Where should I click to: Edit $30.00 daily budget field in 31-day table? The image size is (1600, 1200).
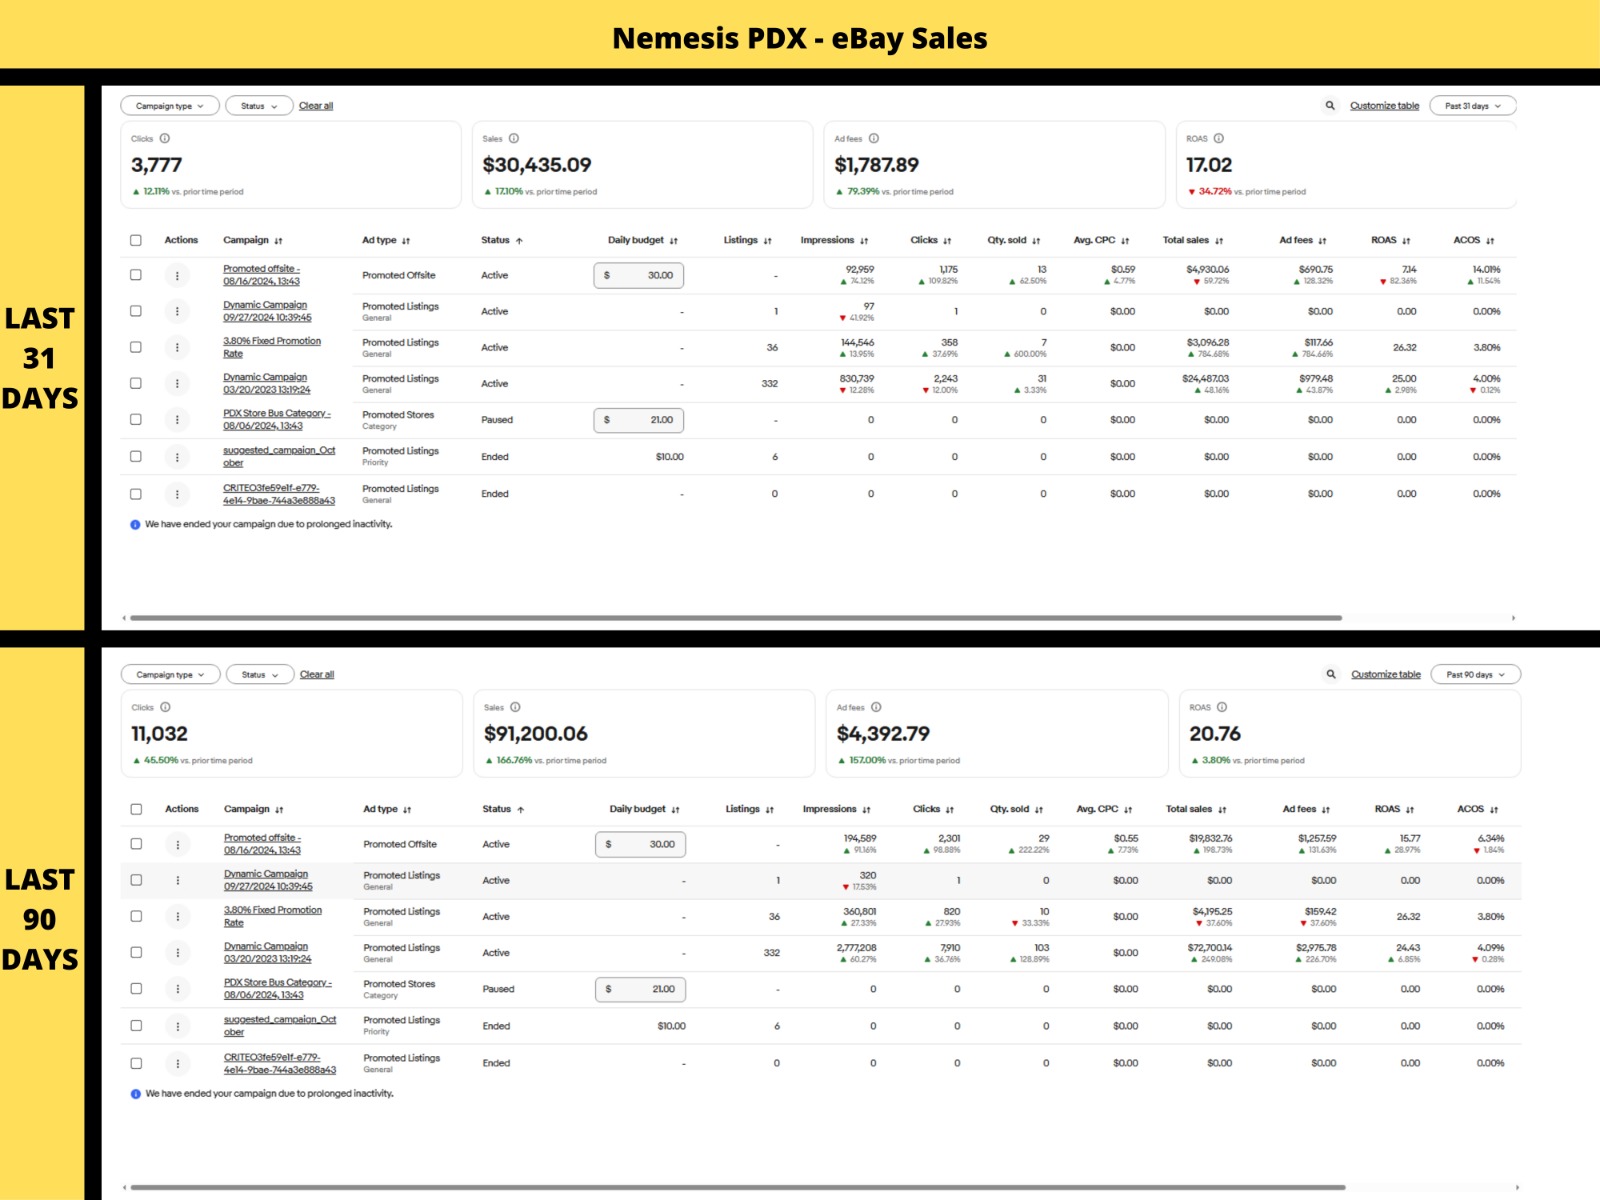[x=639, y=275]
